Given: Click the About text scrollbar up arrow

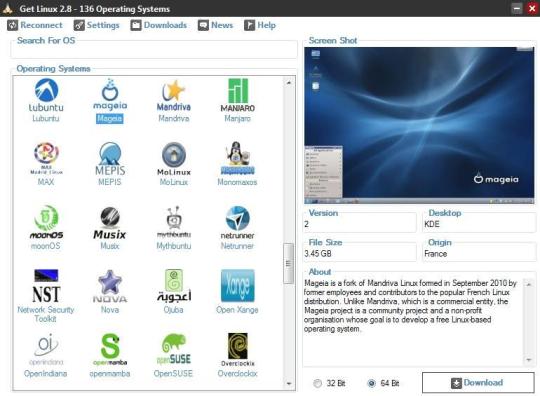Looking at the screenshot, I should click(529, 284).
